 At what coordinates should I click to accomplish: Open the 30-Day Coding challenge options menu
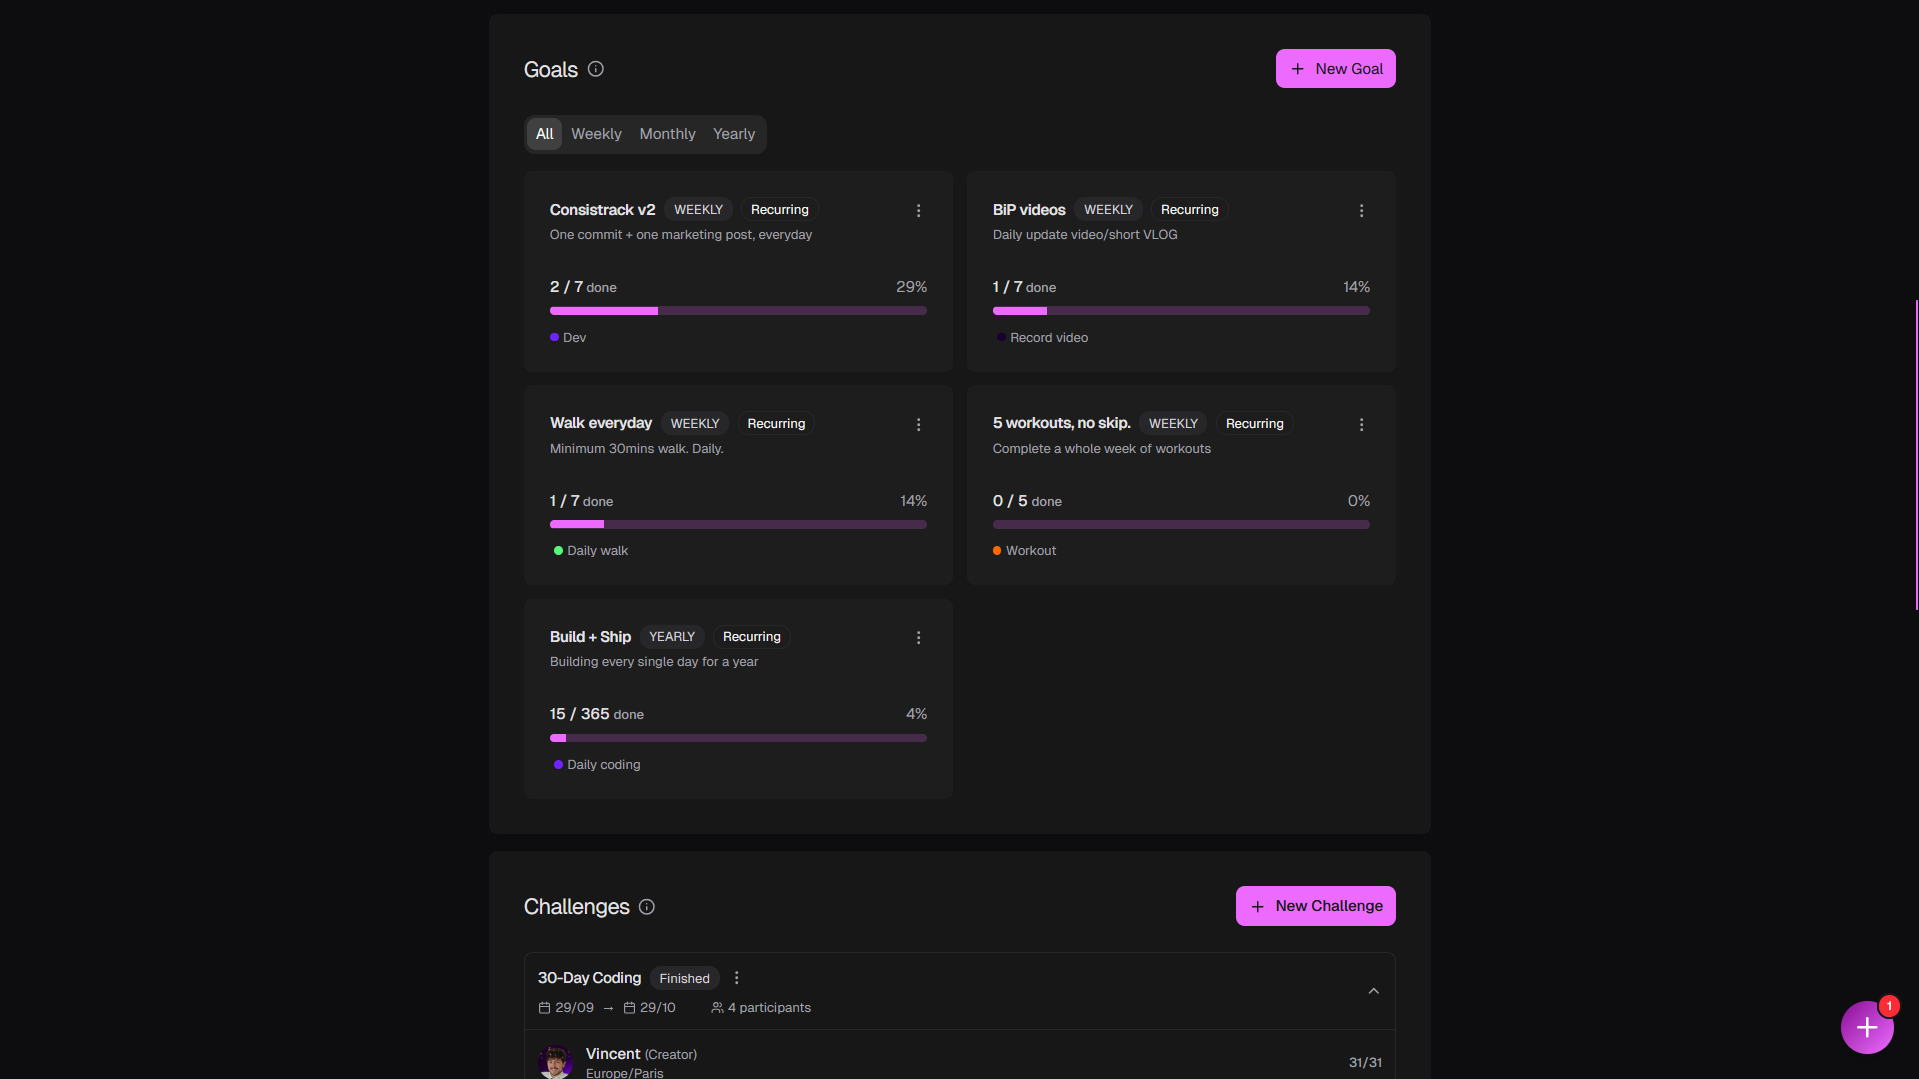(x=737, y=978)
